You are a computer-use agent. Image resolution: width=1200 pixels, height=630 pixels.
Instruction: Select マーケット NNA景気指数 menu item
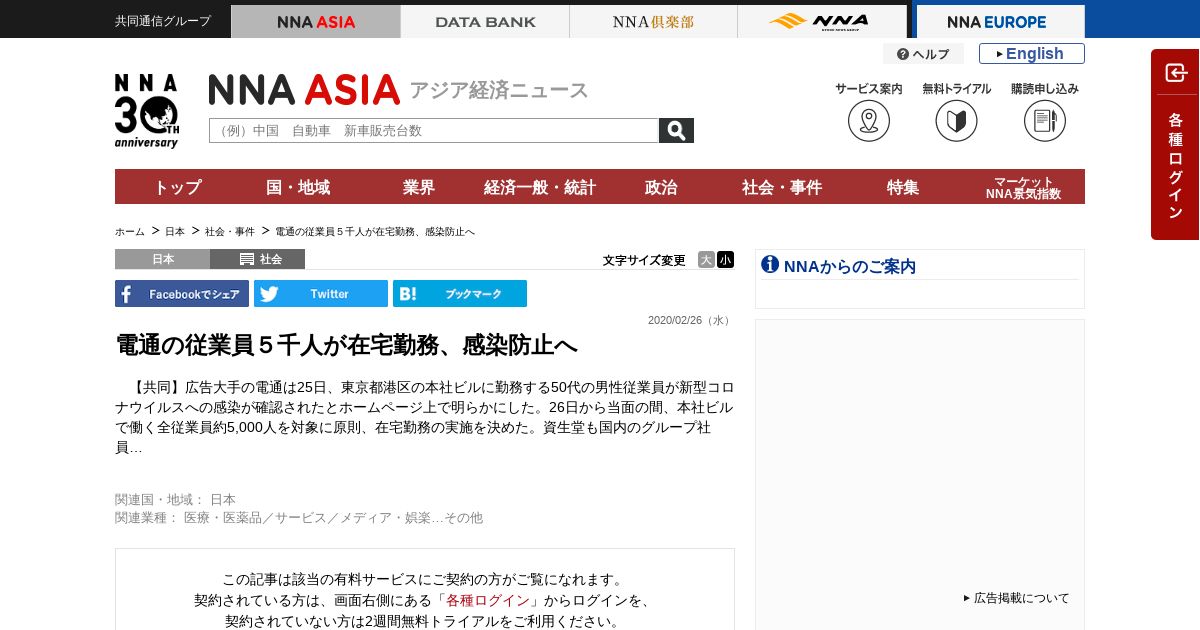coord(1023,187)
